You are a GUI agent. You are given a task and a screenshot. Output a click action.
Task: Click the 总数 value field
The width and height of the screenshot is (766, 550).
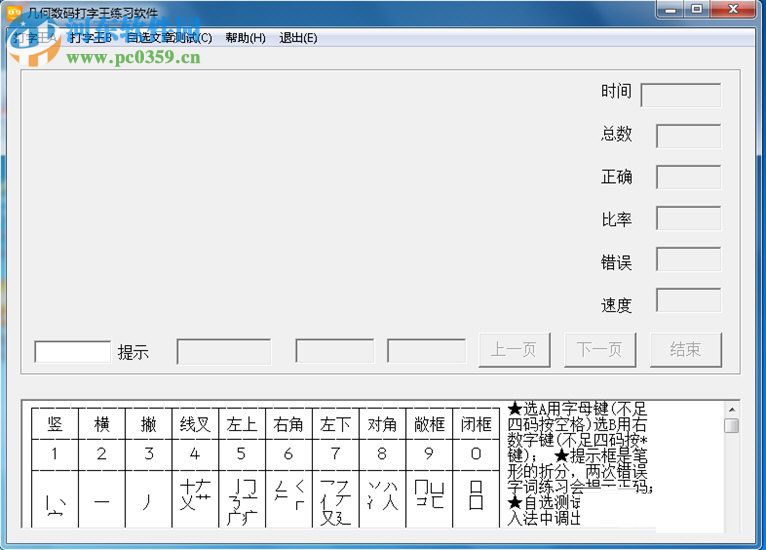(688, 136)
